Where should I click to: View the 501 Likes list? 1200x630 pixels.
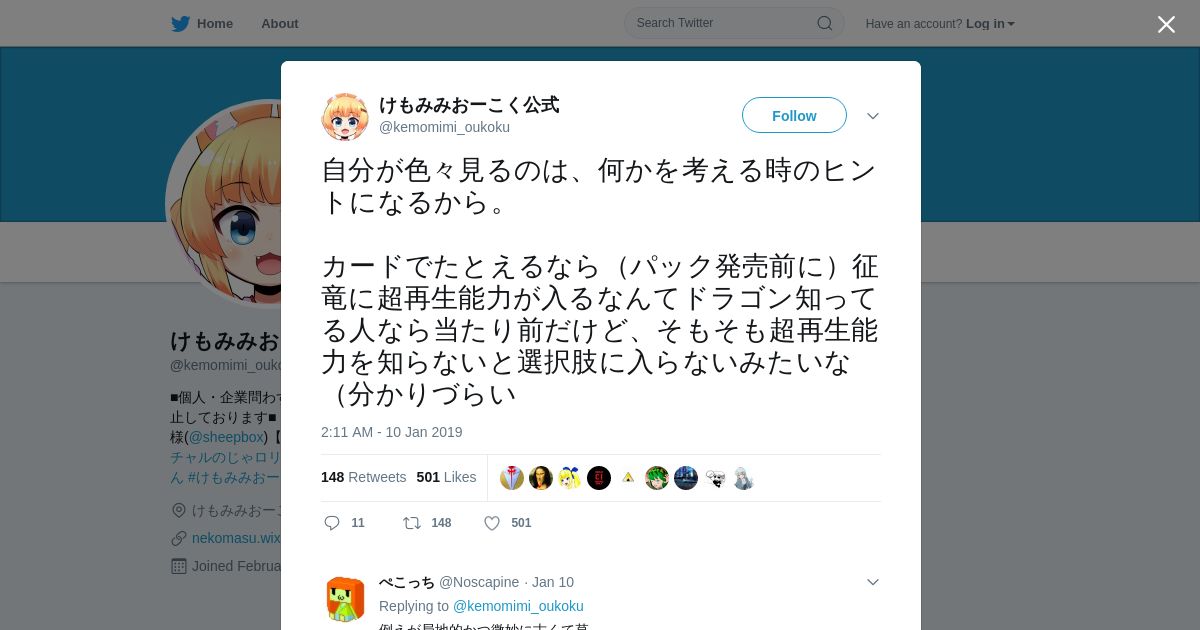point(446,477)
